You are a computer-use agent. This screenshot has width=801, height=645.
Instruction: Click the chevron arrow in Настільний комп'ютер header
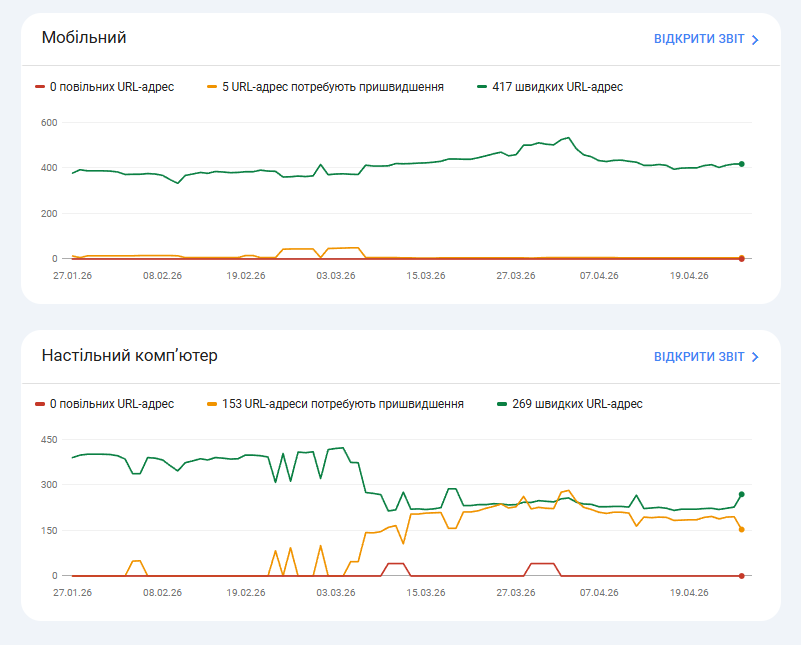[756, 357]
